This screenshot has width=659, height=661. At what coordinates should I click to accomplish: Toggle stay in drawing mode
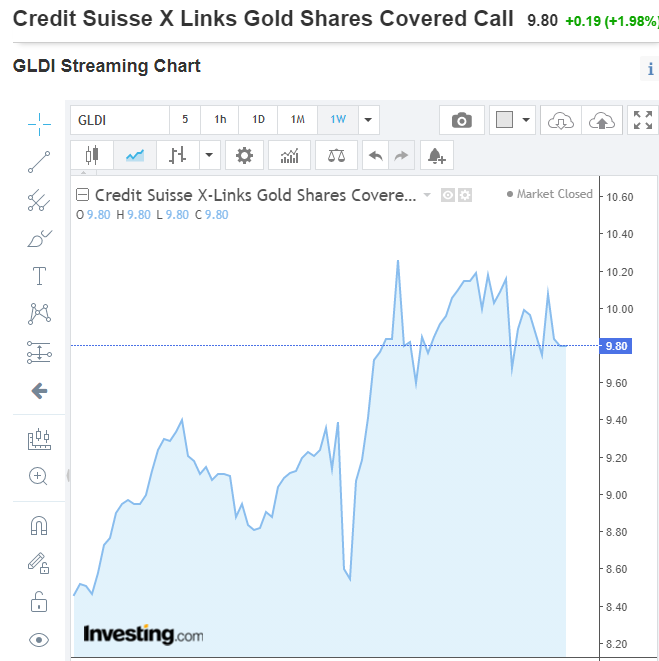pos(39,563)
